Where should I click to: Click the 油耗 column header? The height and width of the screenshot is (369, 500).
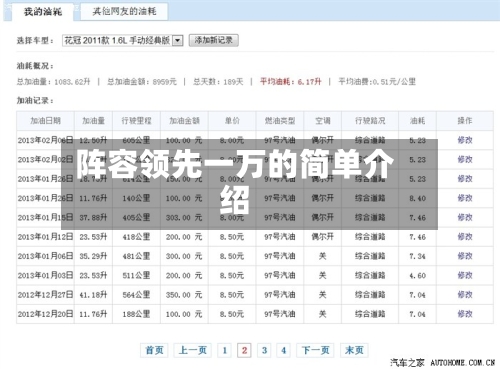pos(417,121)
